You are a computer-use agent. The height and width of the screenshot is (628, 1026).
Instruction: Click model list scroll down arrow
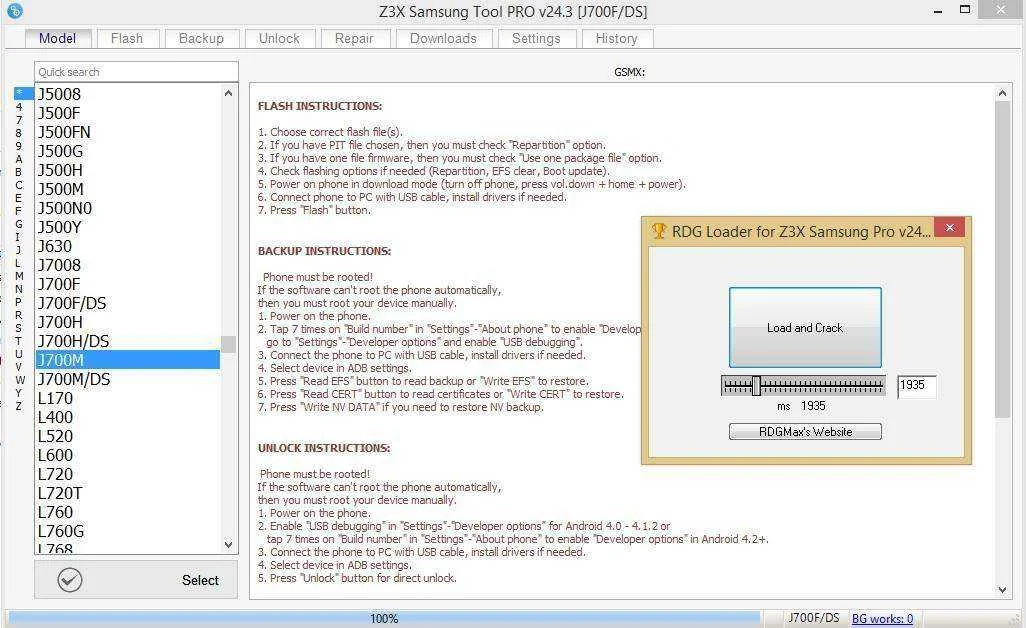(x=228, y=544)
